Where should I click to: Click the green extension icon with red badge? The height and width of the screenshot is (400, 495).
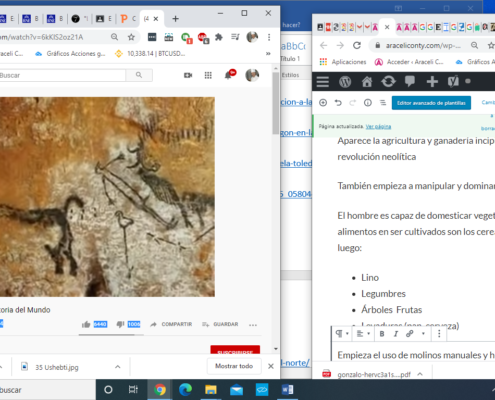point(186,38)
